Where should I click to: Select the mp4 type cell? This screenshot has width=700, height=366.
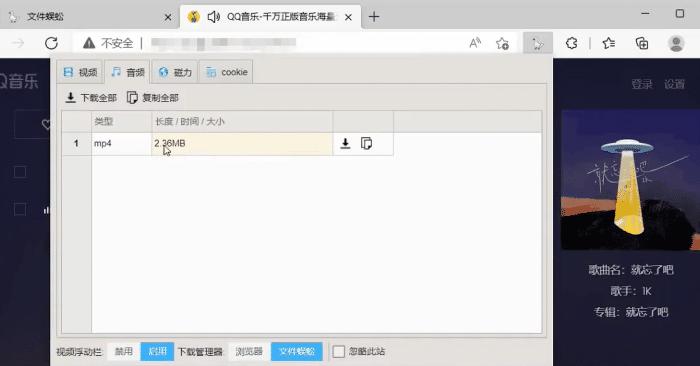coord(121,143)
